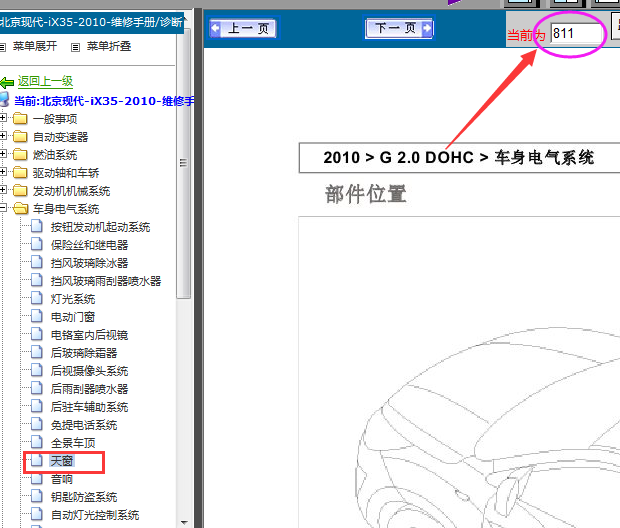This screenshot has height=528, width=620.
Task: Expand the 燃油系统 folder node
Action: [2, 153]
